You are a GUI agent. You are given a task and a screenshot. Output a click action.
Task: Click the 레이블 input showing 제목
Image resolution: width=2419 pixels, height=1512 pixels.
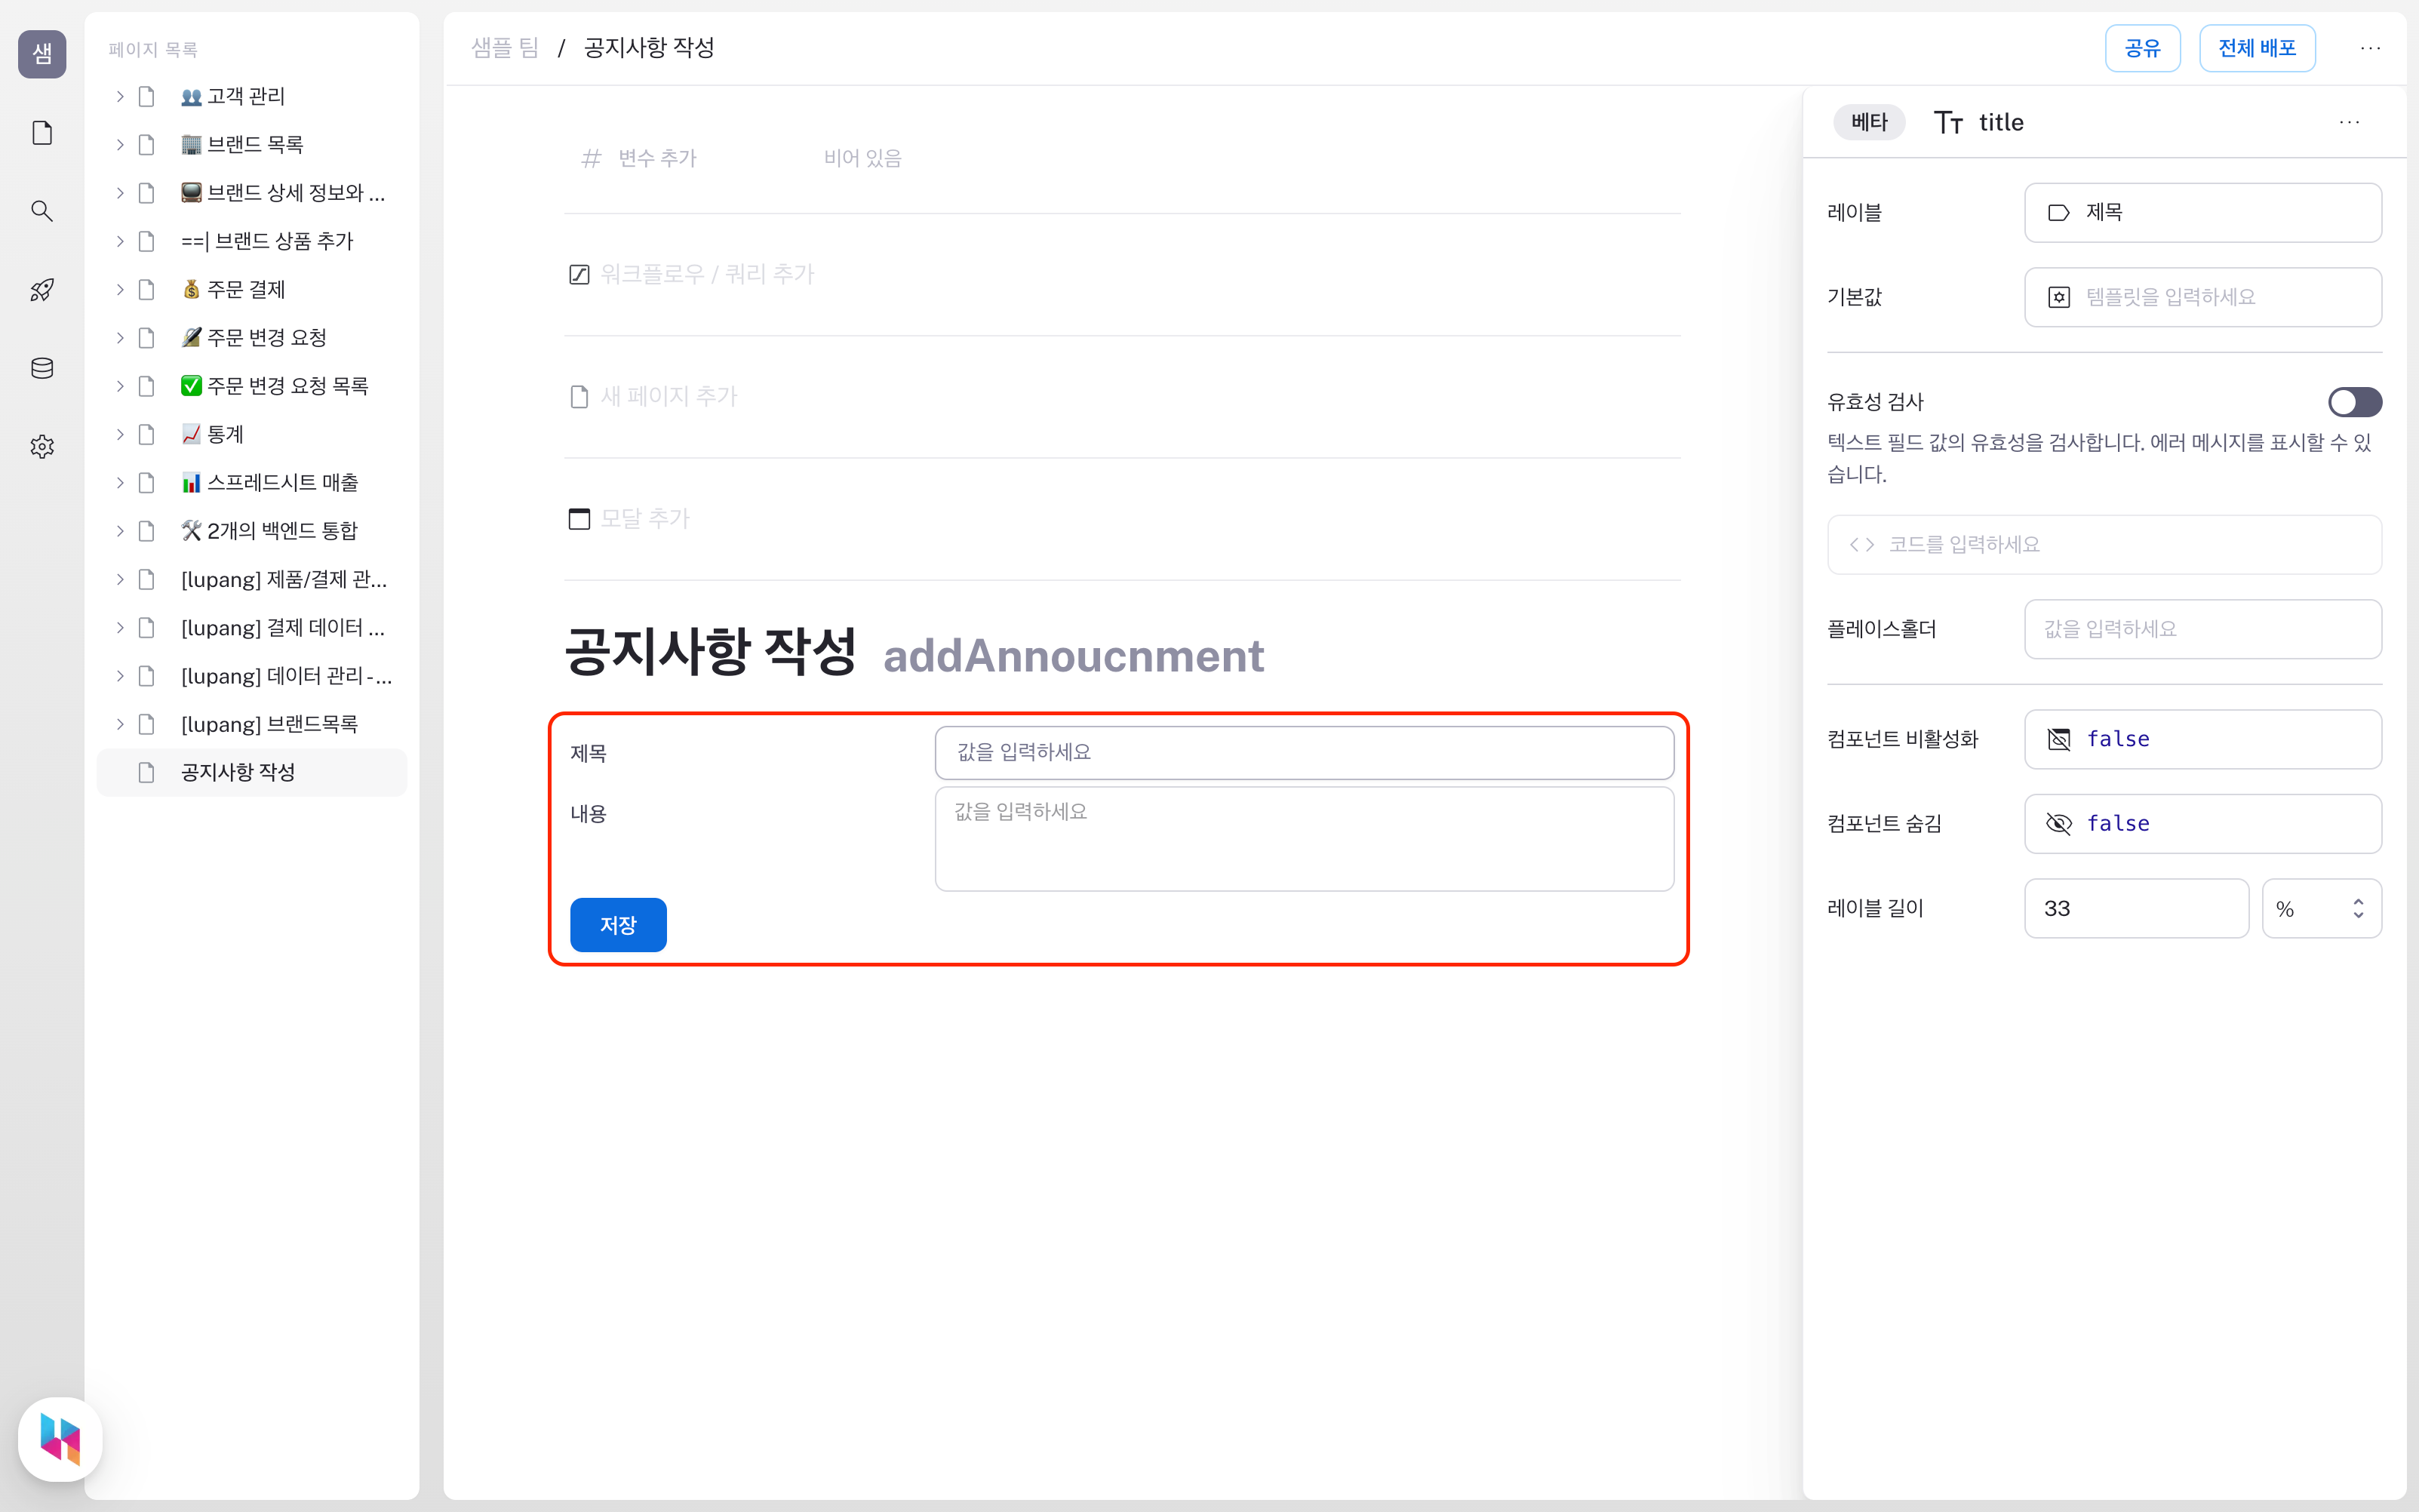2203,212
